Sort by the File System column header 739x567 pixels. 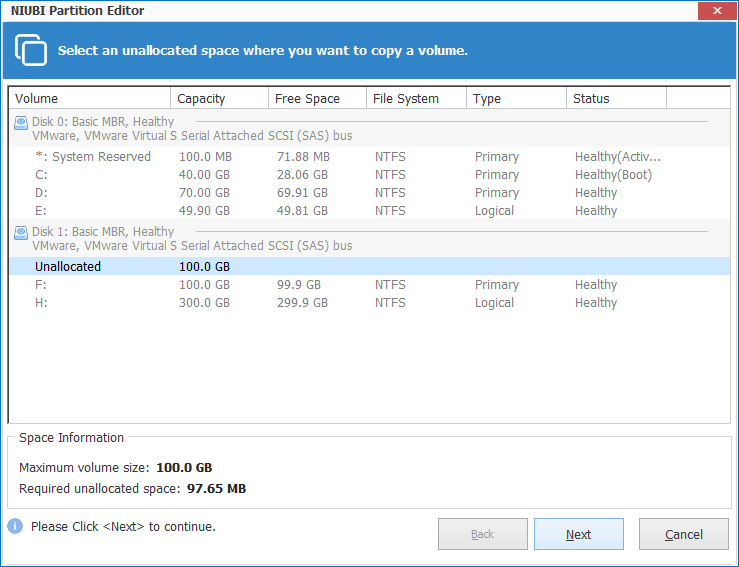(x=416, y=98)
